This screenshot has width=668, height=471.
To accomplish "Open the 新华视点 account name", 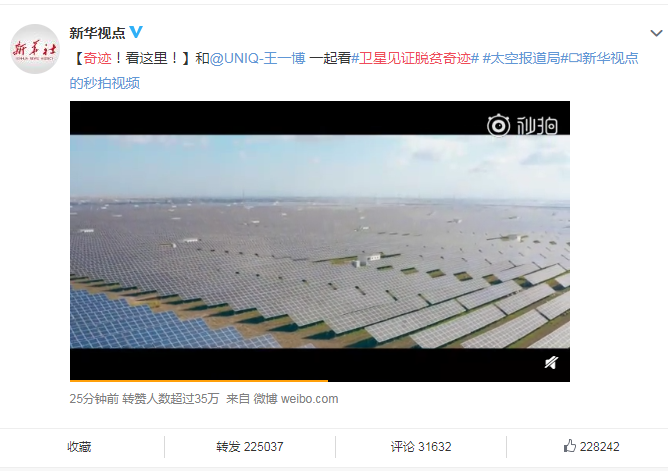I will click(x=98, y=33).
